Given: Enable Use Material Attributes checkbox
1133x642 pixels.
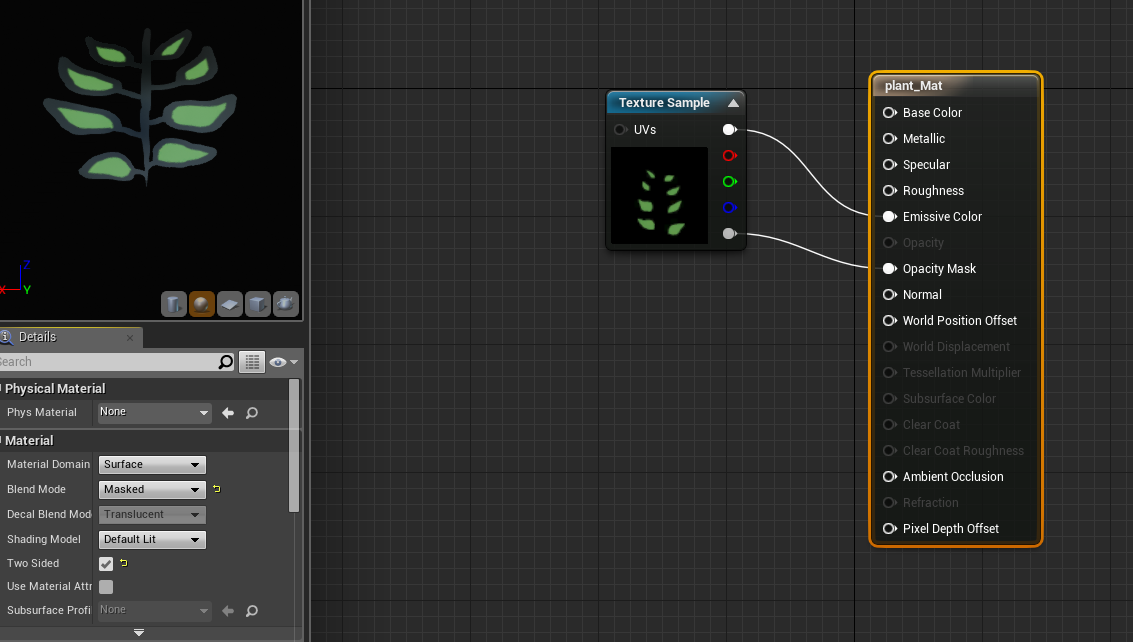Looking at the screenshot, I should [106, 587].
